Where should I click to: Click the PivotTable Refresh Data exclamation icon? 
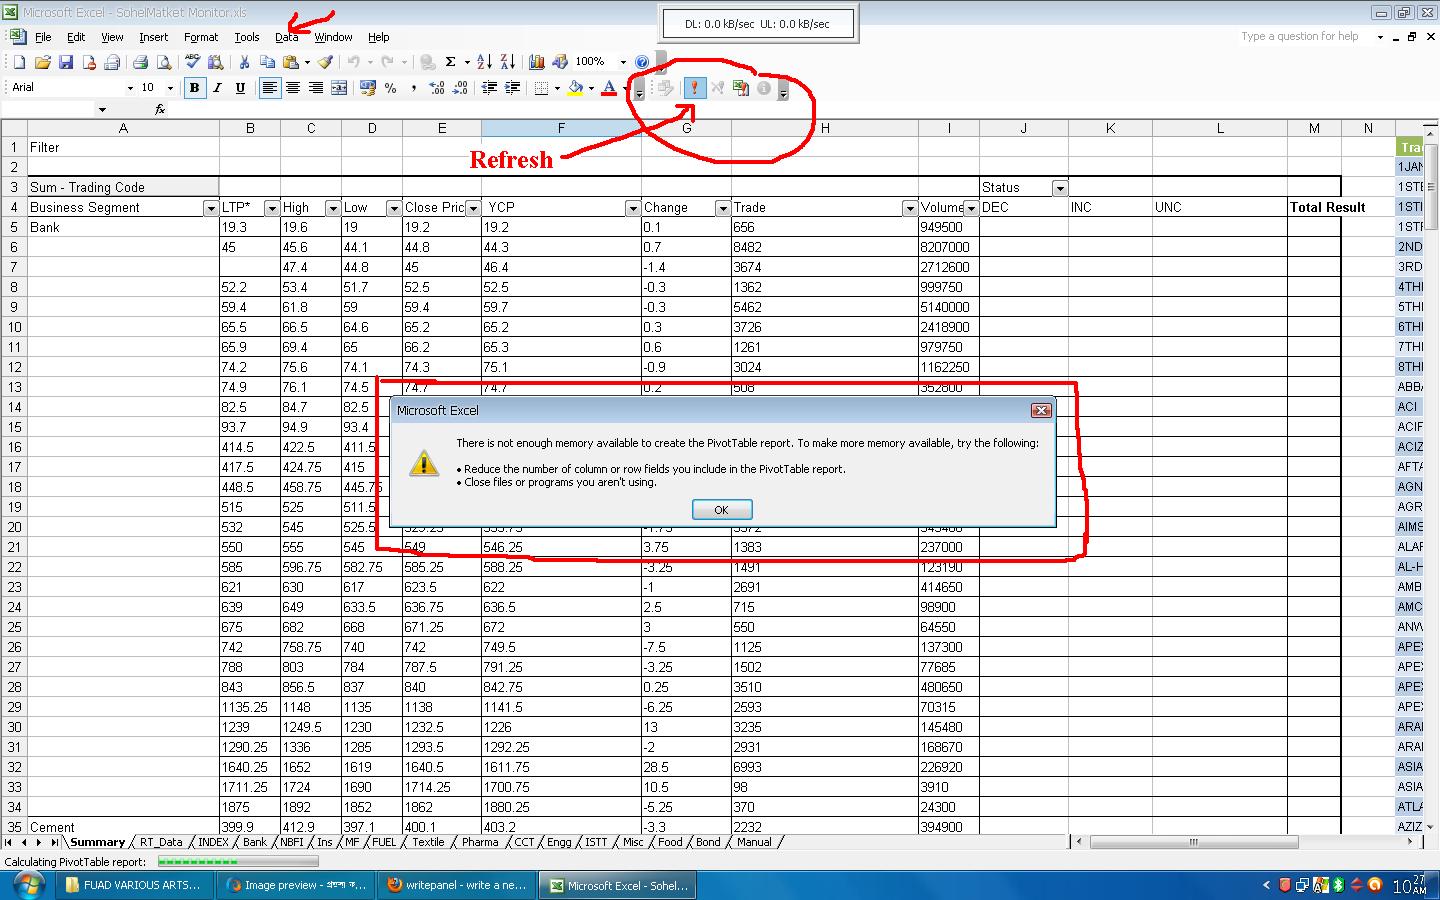click(694, 88)
